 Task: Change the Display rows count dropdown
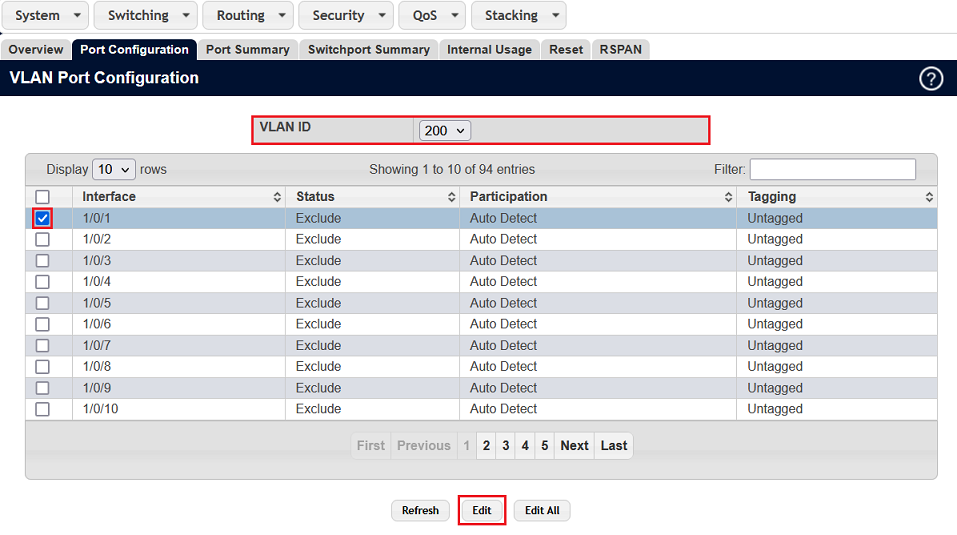click(x=113, y=170)
